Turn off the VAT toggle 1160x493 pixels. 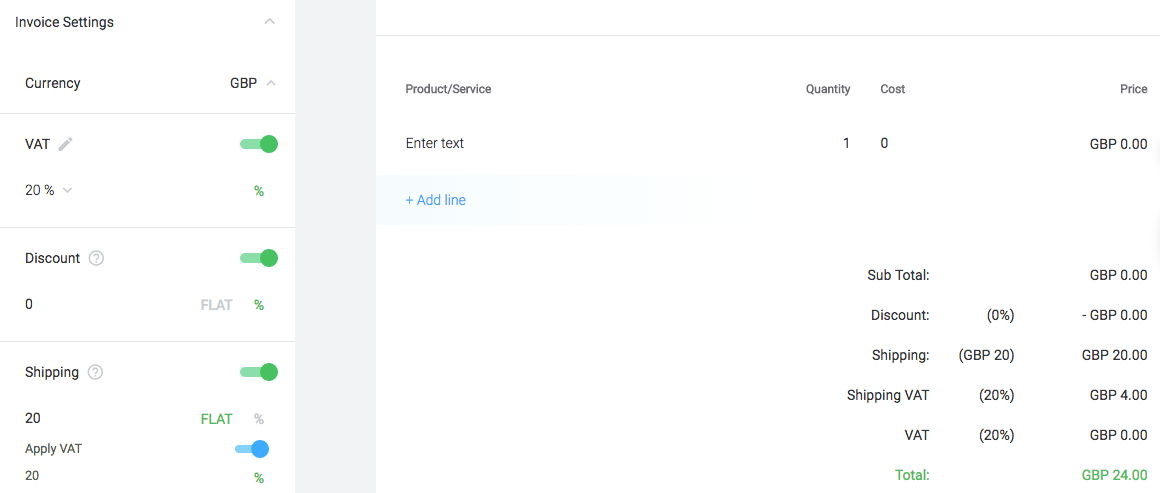pyautogui.click(x=259, y=144)
